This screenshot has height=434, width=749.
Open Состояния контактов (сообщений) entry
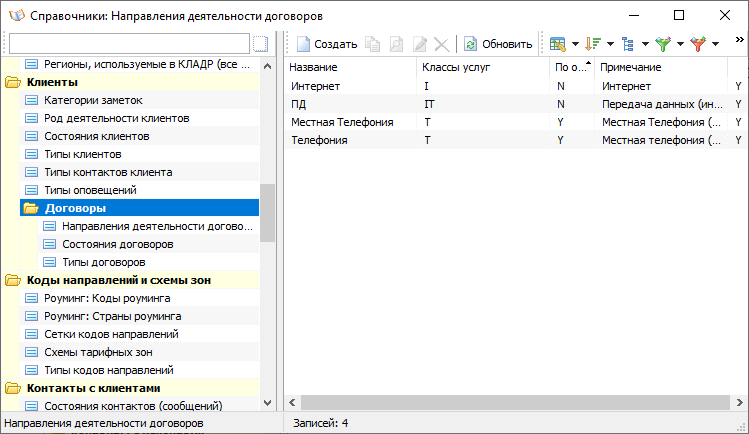click(x=133, y=406)
